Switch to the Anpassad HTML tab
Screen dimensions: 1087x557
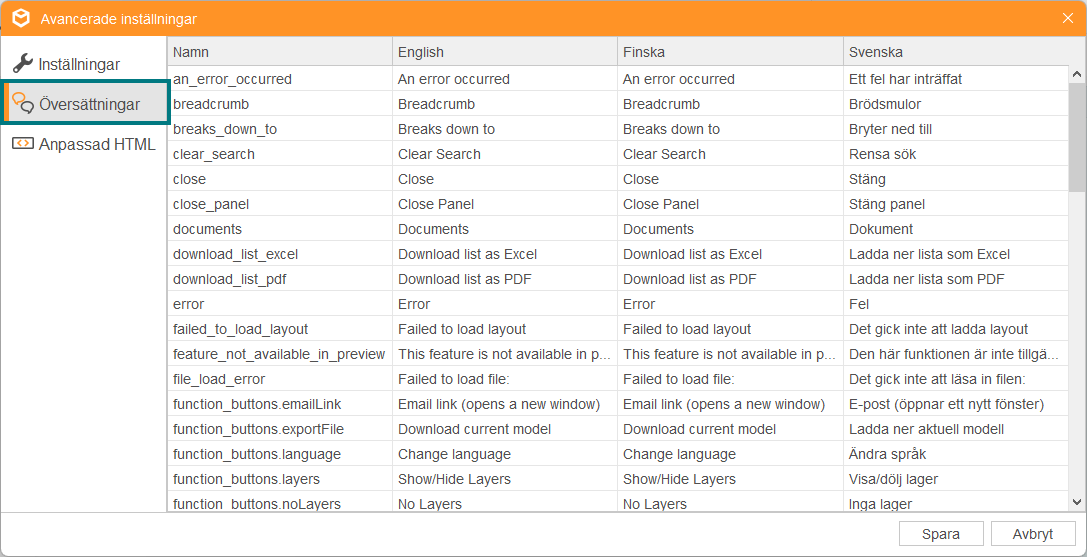click(83, 144)
